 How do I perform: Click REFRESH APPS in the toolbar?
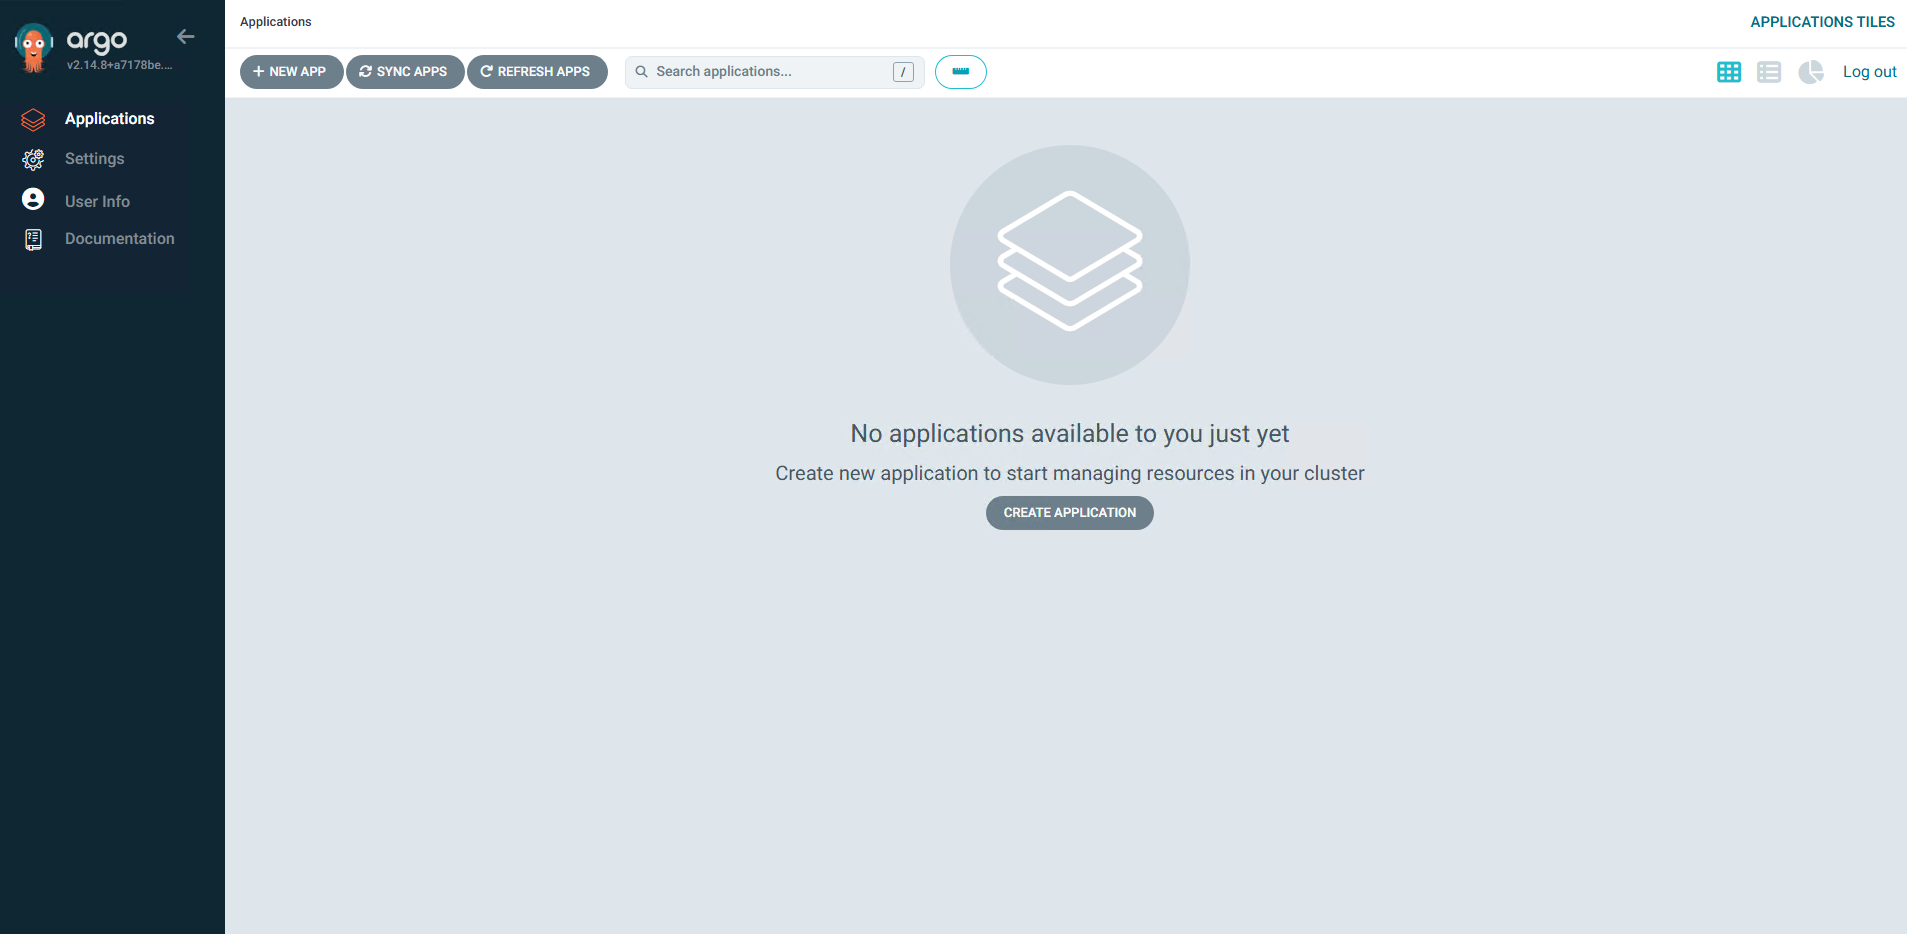coord(537,72)
